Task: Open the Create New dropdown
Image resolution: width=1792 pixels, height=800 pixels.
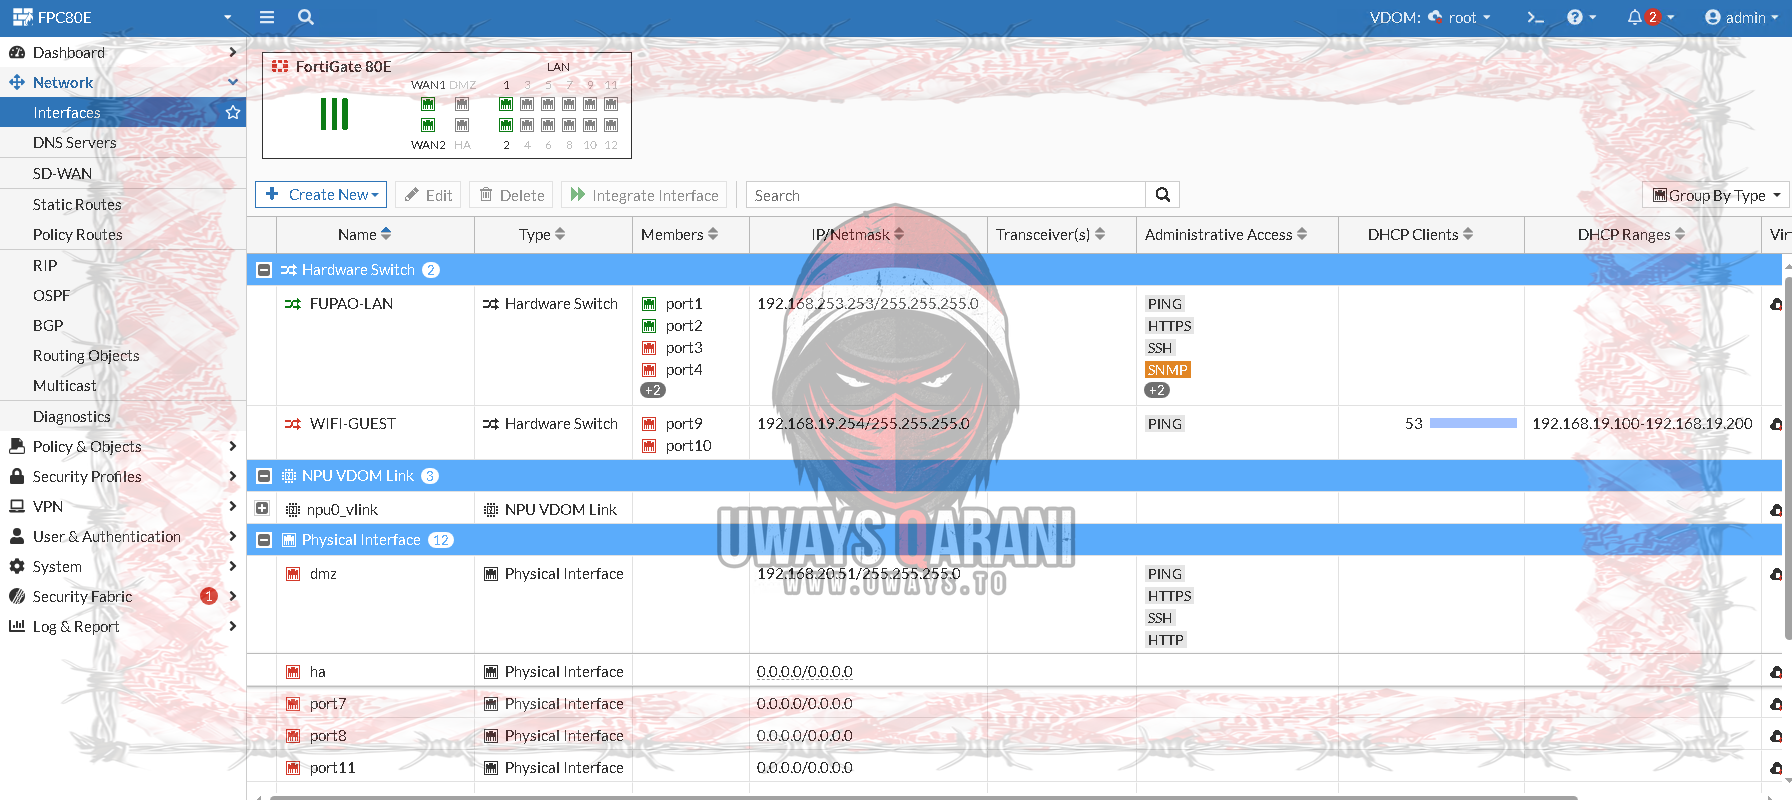Action: coord(321,195)
